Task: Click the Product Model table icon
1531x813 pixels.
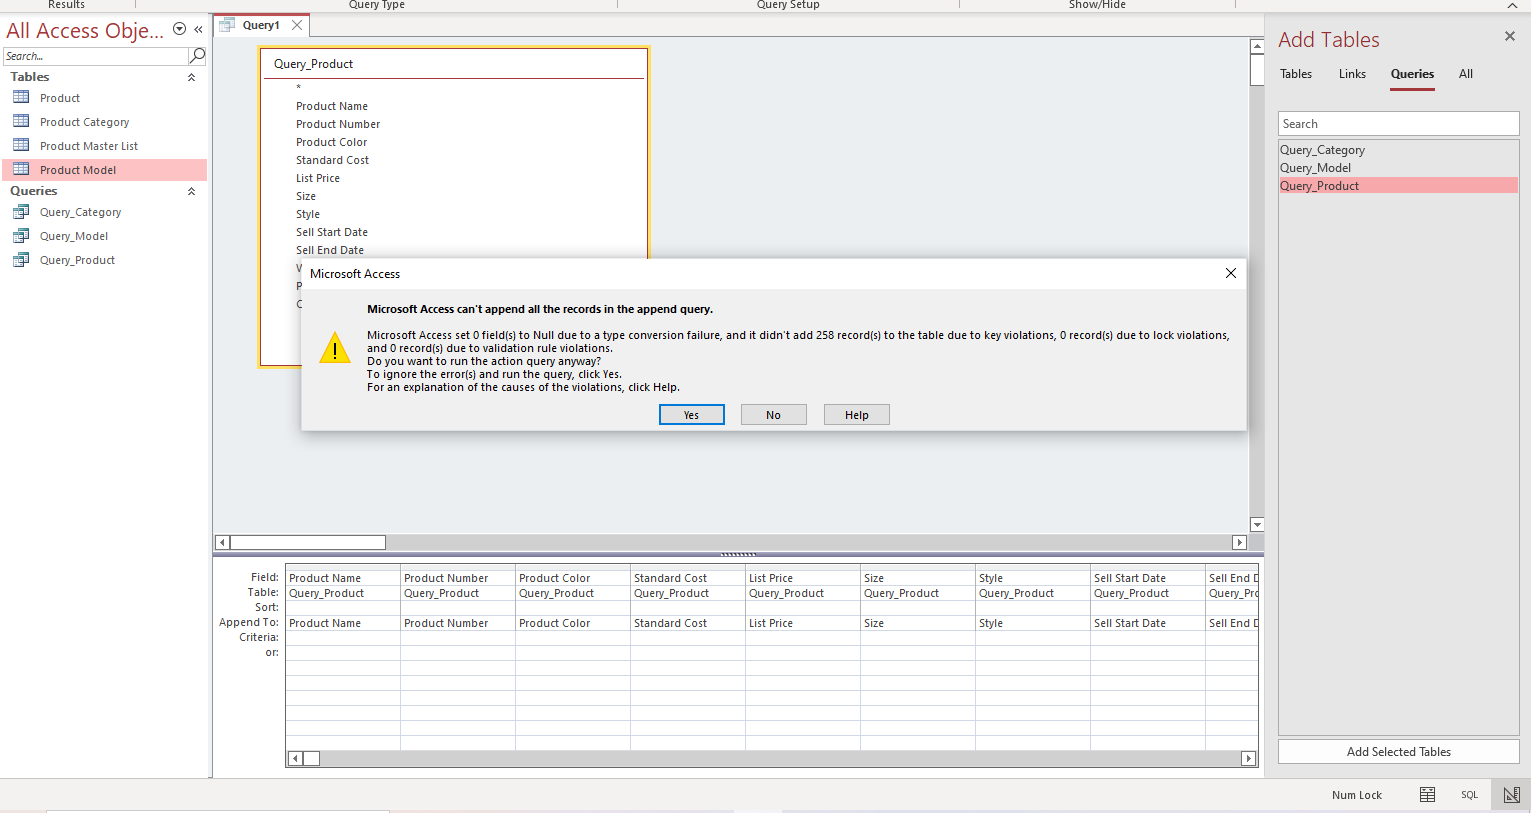Action: click(21, 169)
